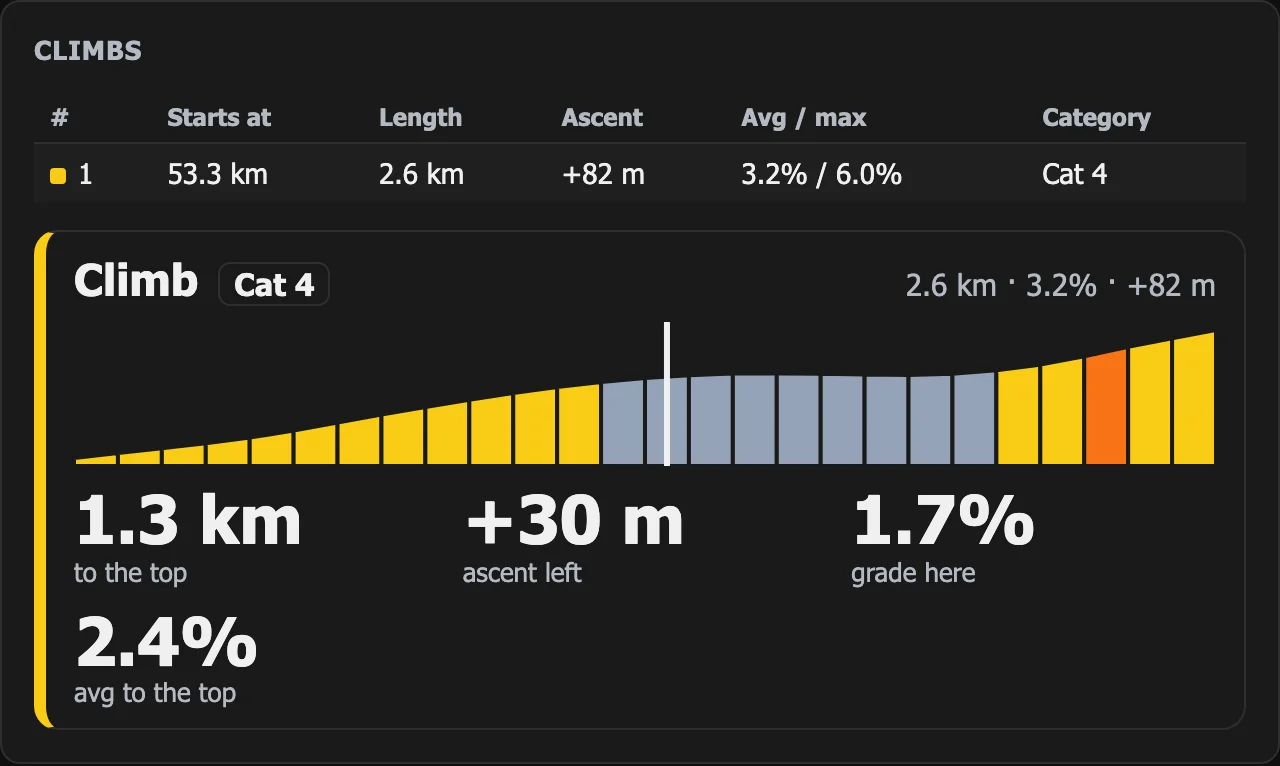
Task: Click the Starts at column header
Action: [x=219, y=118]
